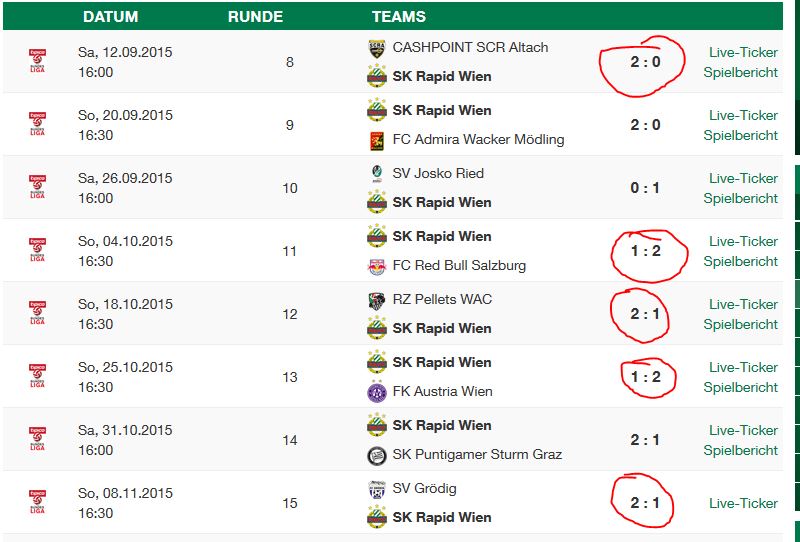Click the RUNDE column header
The image size is (800, 542).
[255, 17]
